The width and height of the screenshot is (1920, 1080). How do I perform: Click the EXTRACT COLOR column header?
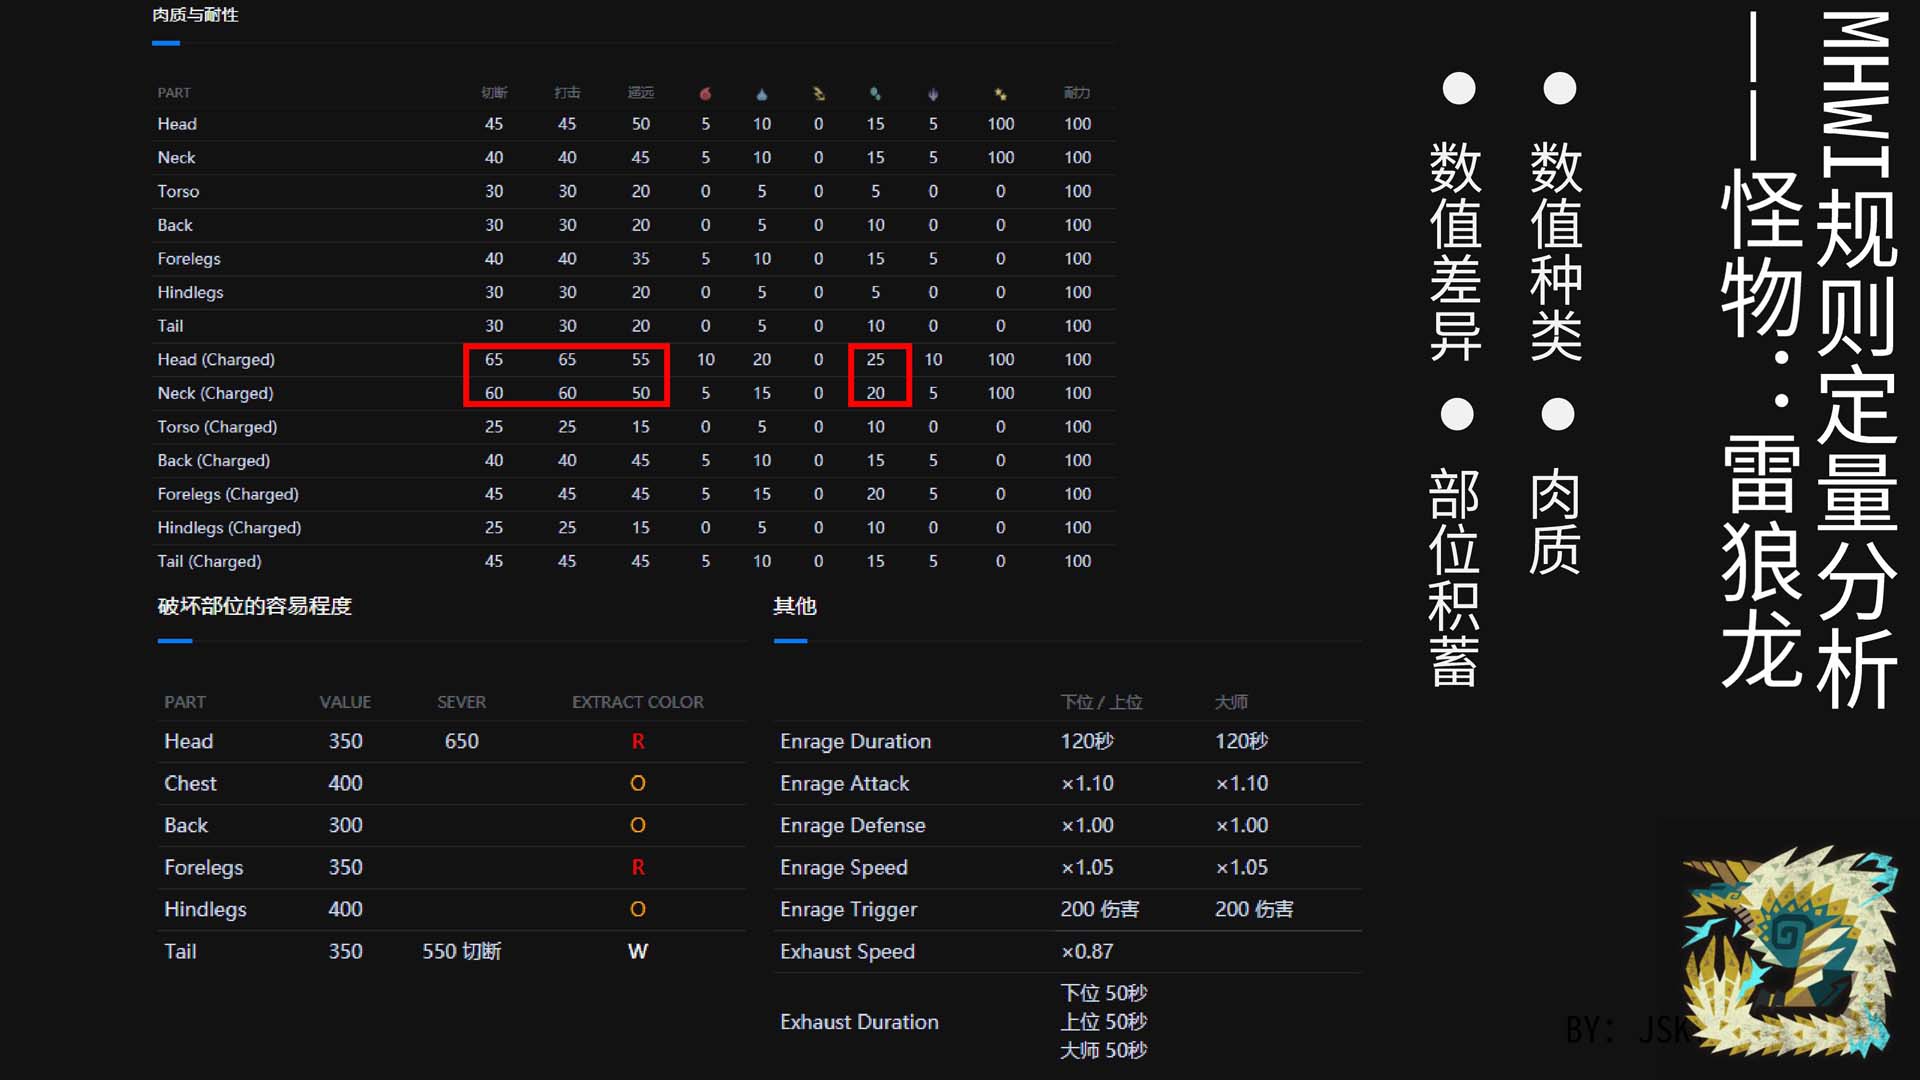(x=637, y=702)
